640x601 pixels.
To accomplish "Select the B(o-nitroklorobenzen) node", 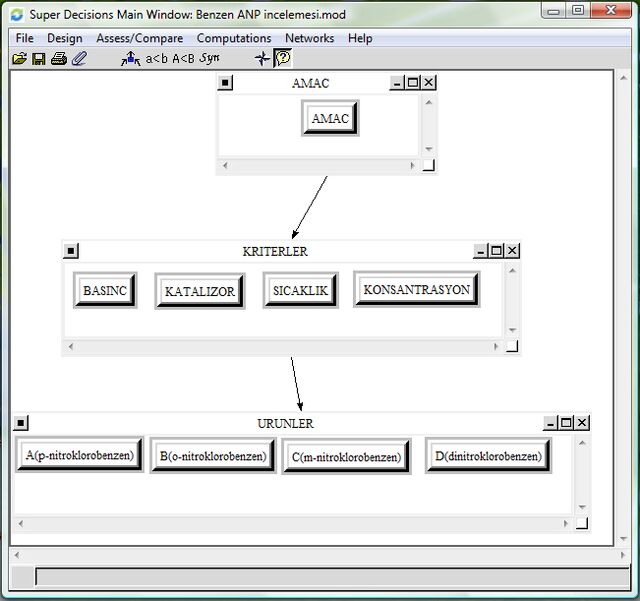I will click(213, 456).
